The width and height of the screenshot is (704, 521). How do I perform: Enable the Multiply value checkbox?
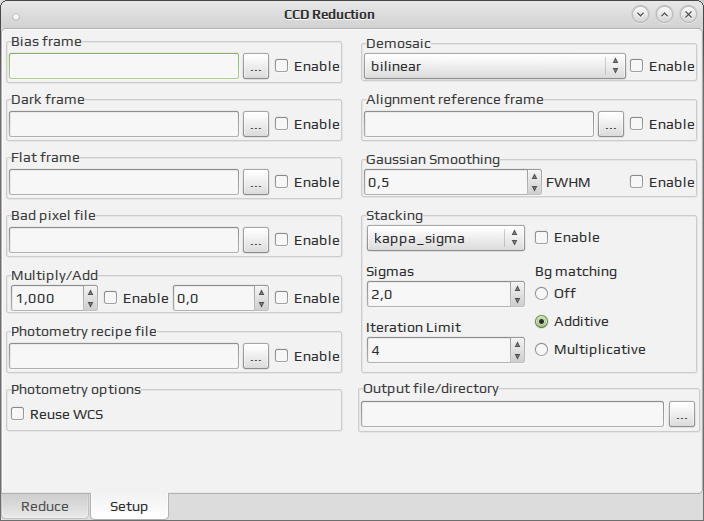(110, 298)
